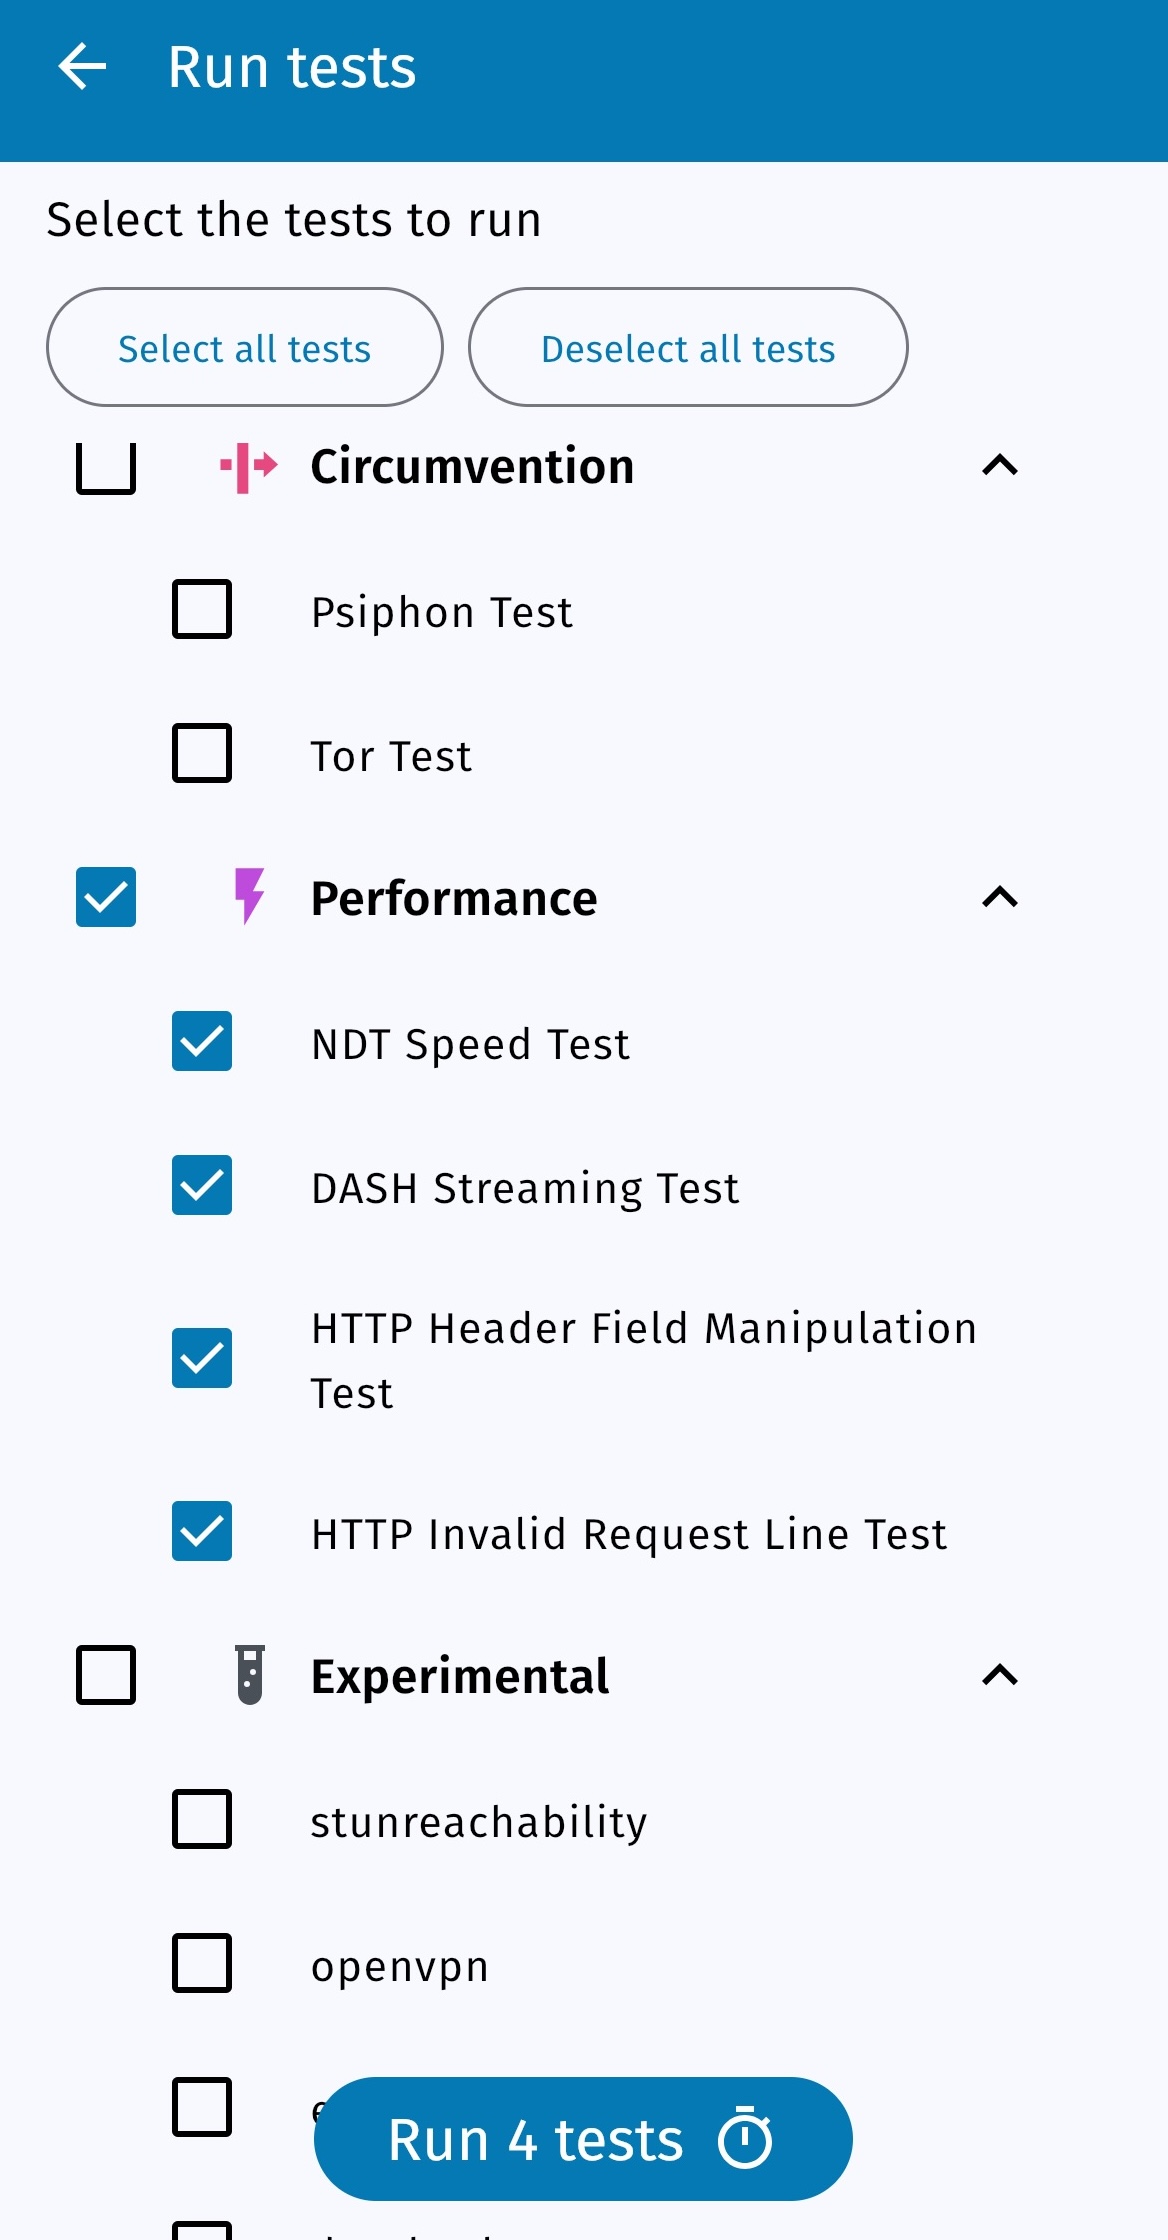This screenshot has width=1168, height=2240.
Task: Deselect the DASH Streaming Test checkbox
Action: coord(202,1185)
